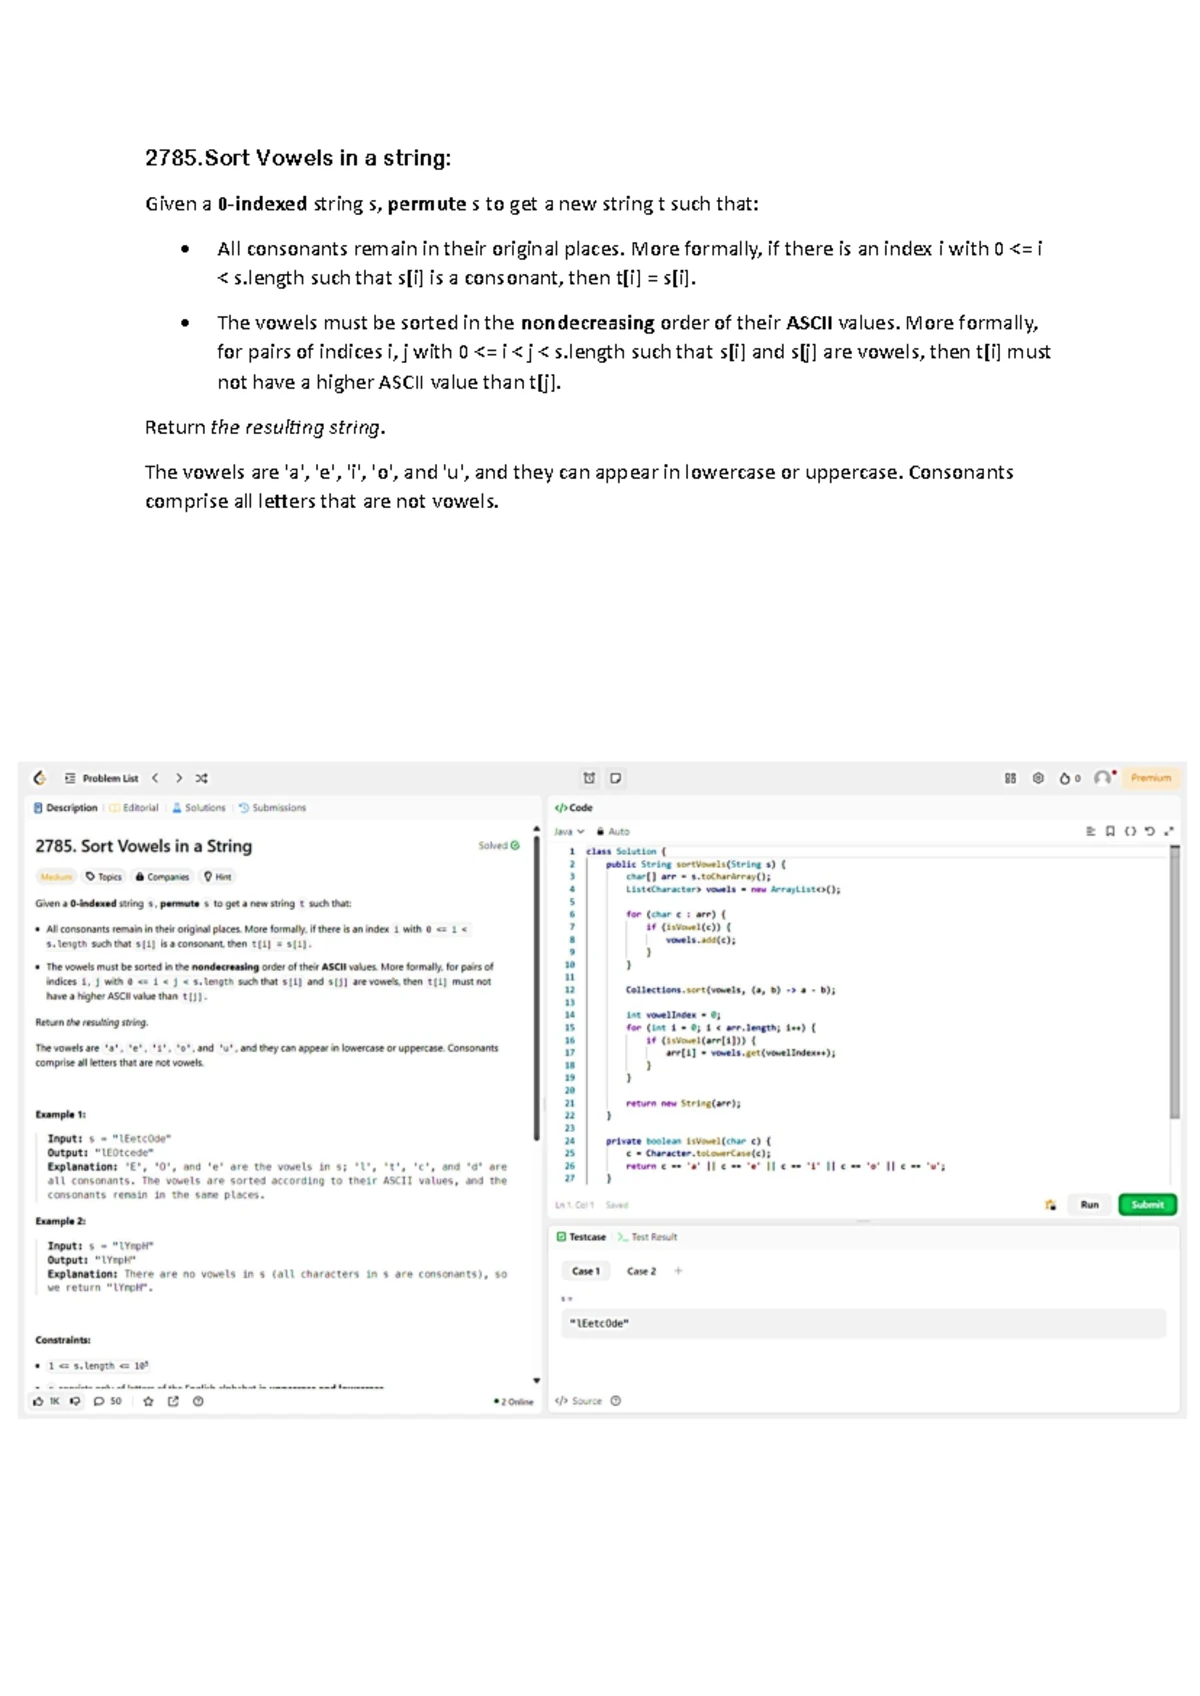Toggle the Auto lock setting
This screenshot has width=1200, height=1696.
point(613,832)
